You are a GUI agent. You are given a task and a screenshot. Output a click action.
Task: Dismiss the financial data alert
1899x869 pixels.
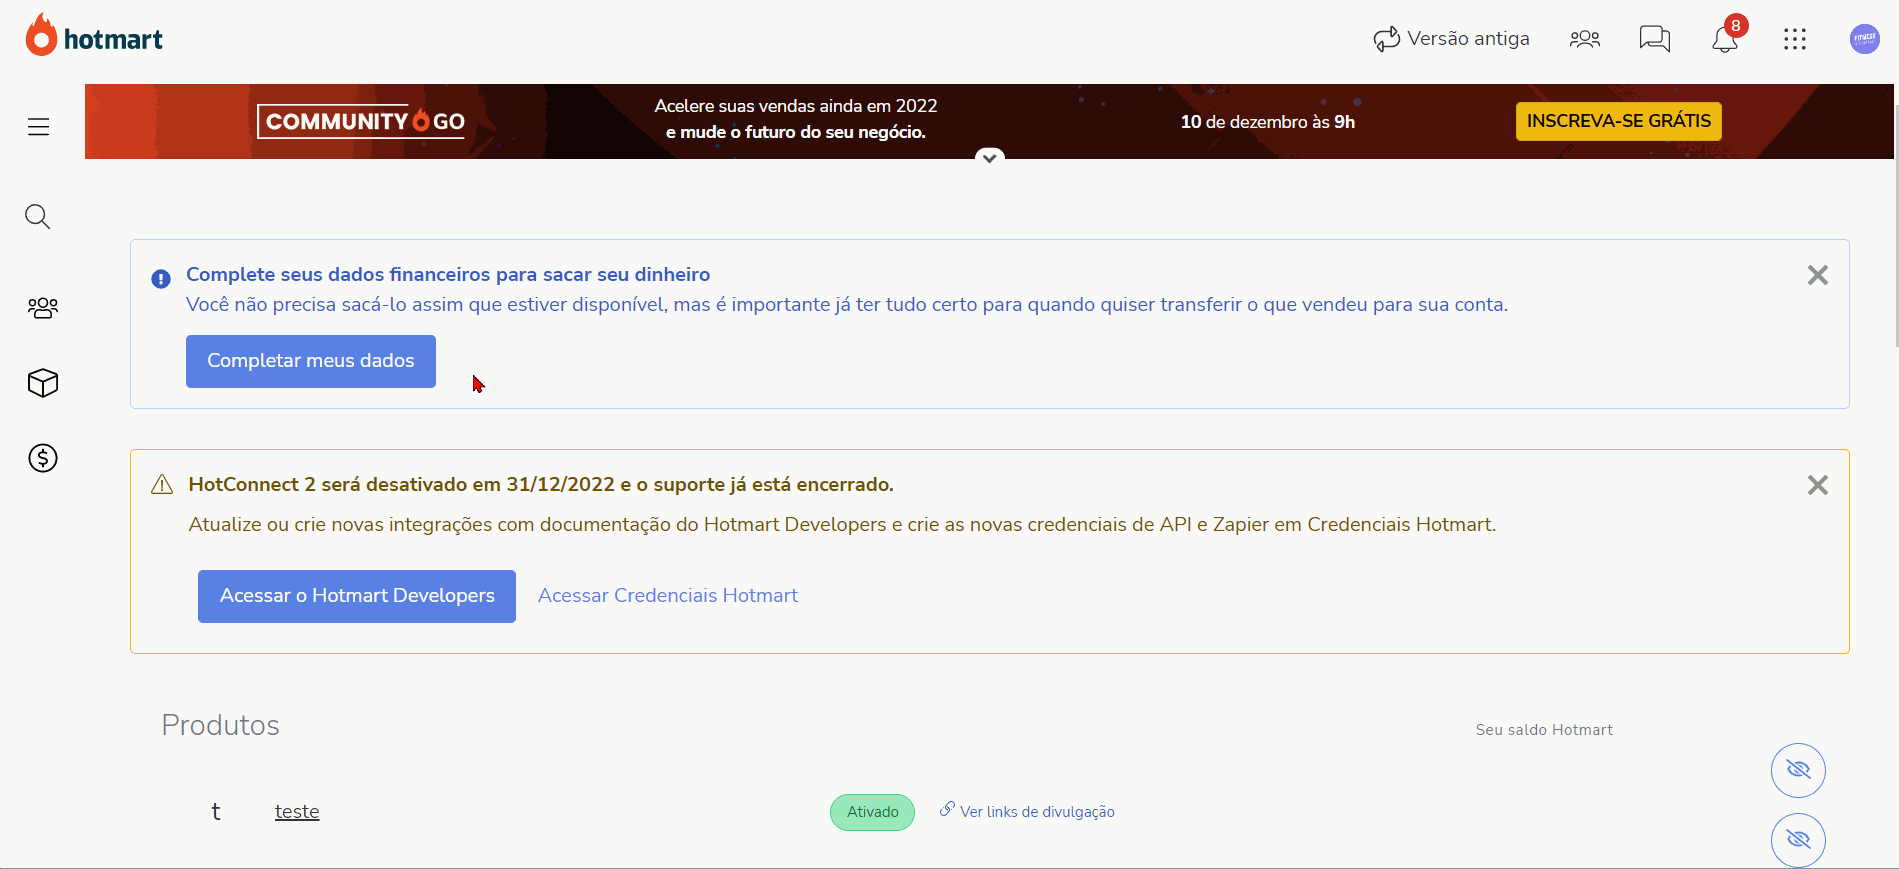click(1818, 275)
